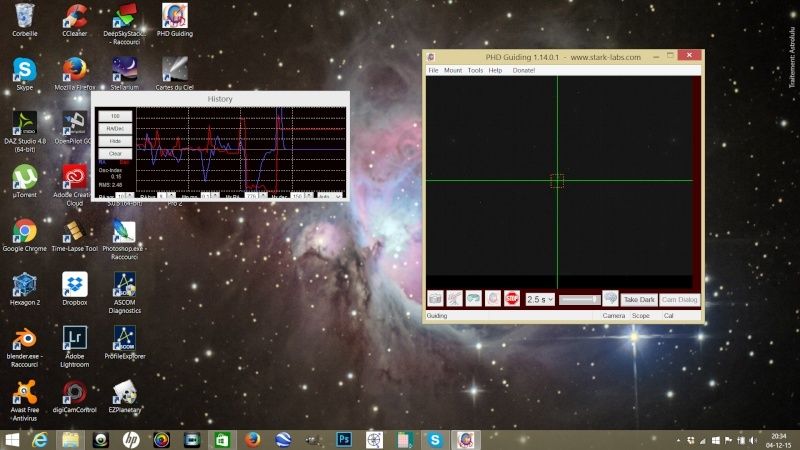Click the Clear button in History window
The image size is (800, 450).
click(x=115, y=153)
